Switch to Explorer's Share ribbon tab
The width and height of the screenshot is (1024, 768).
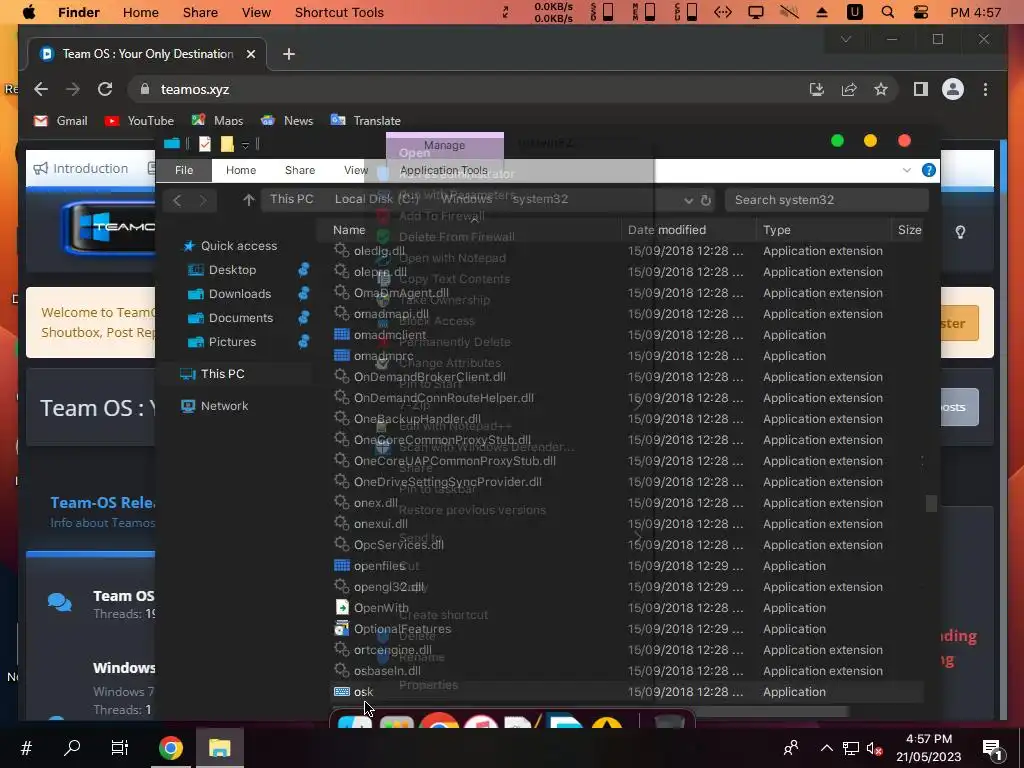tap(300, 170)
